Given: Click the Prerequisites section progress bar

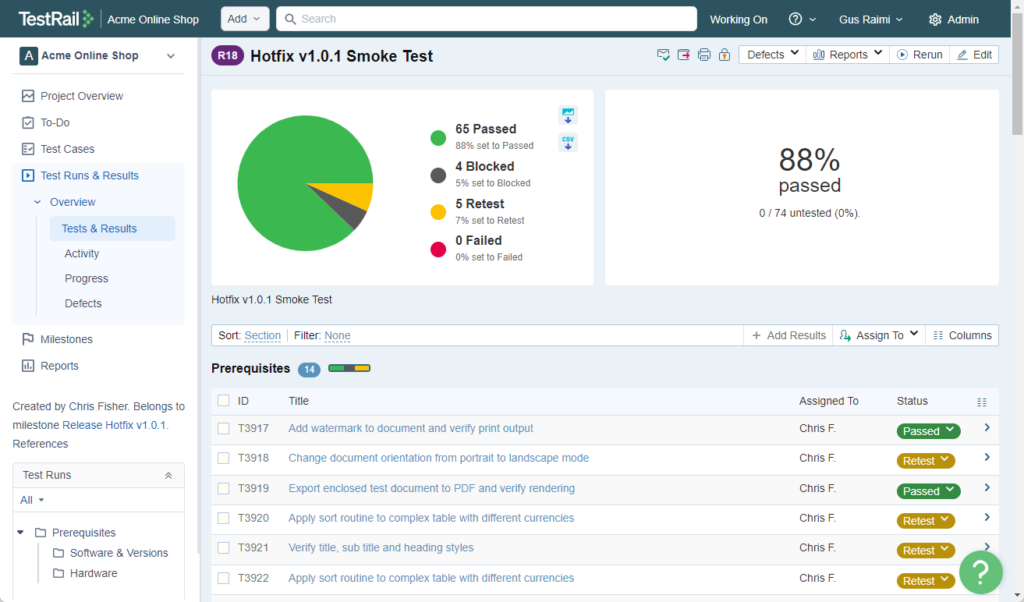Looking at the screenshot, I should 349,369.
